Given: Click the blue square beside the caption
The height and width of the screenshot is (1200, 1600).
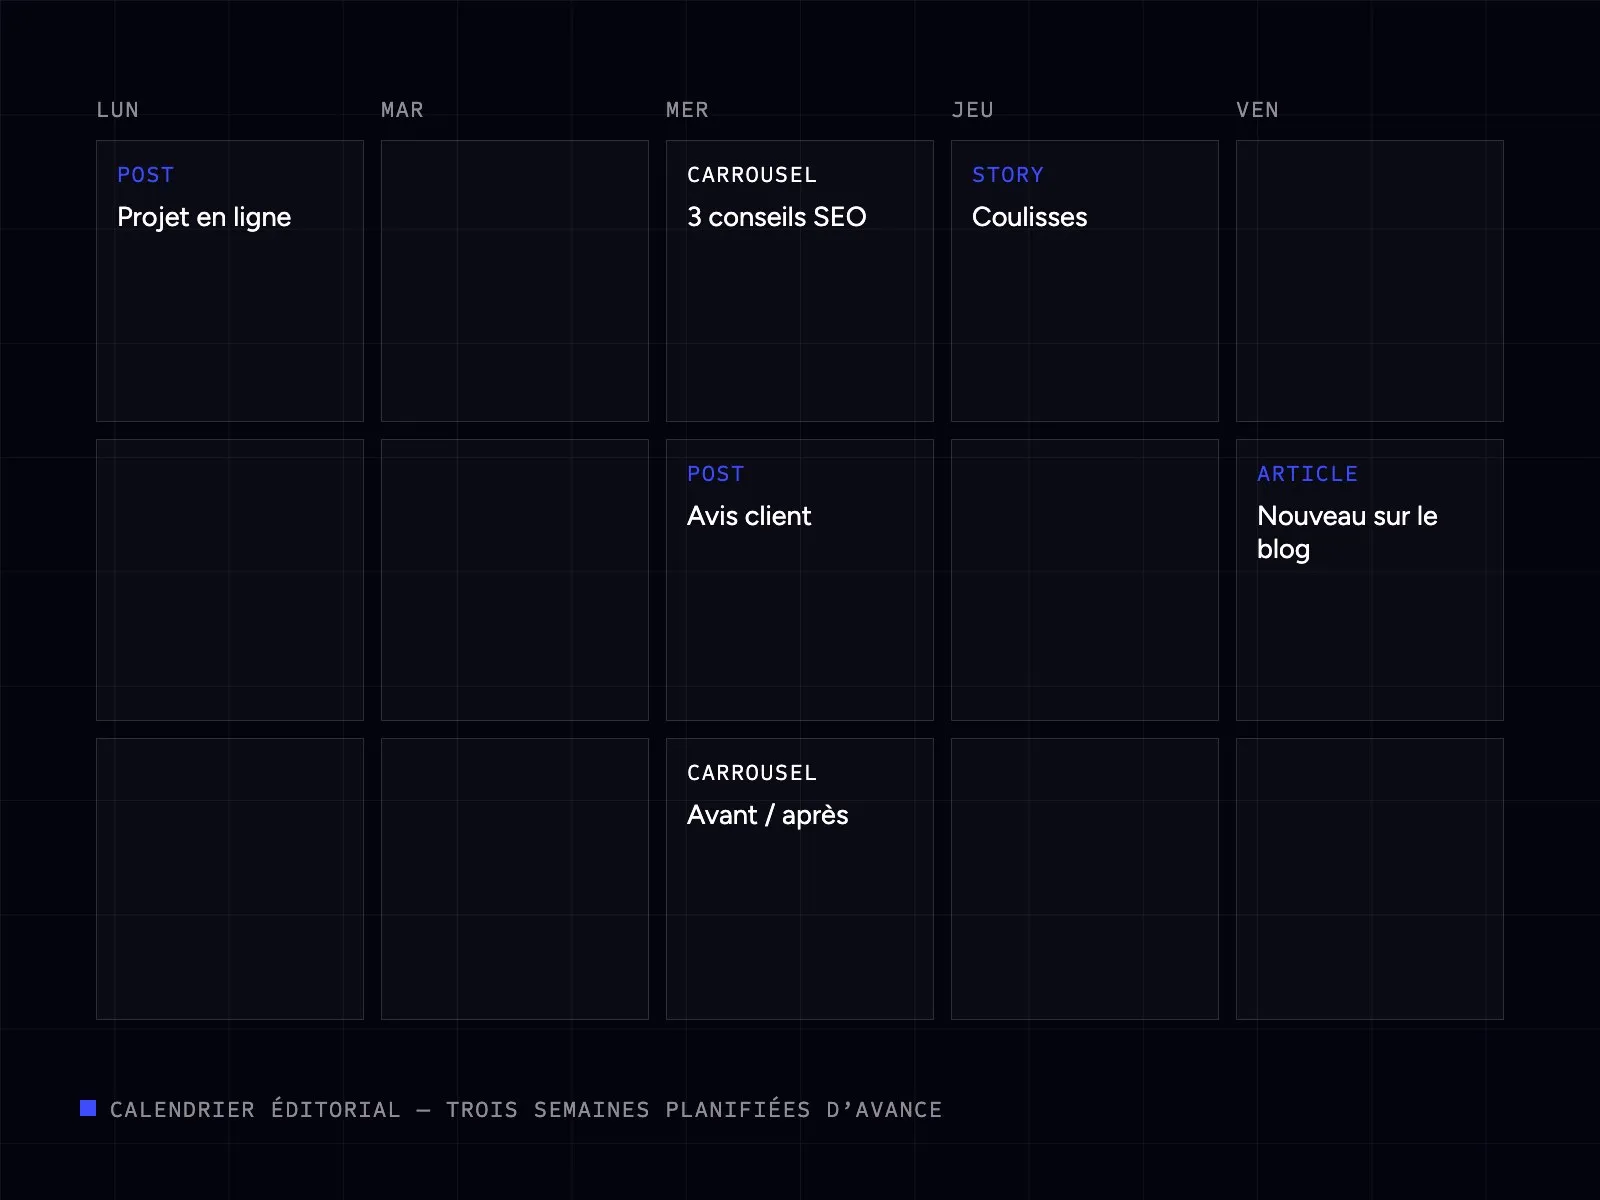Looking at the screenshot, I should click(x=88, y=1108).
